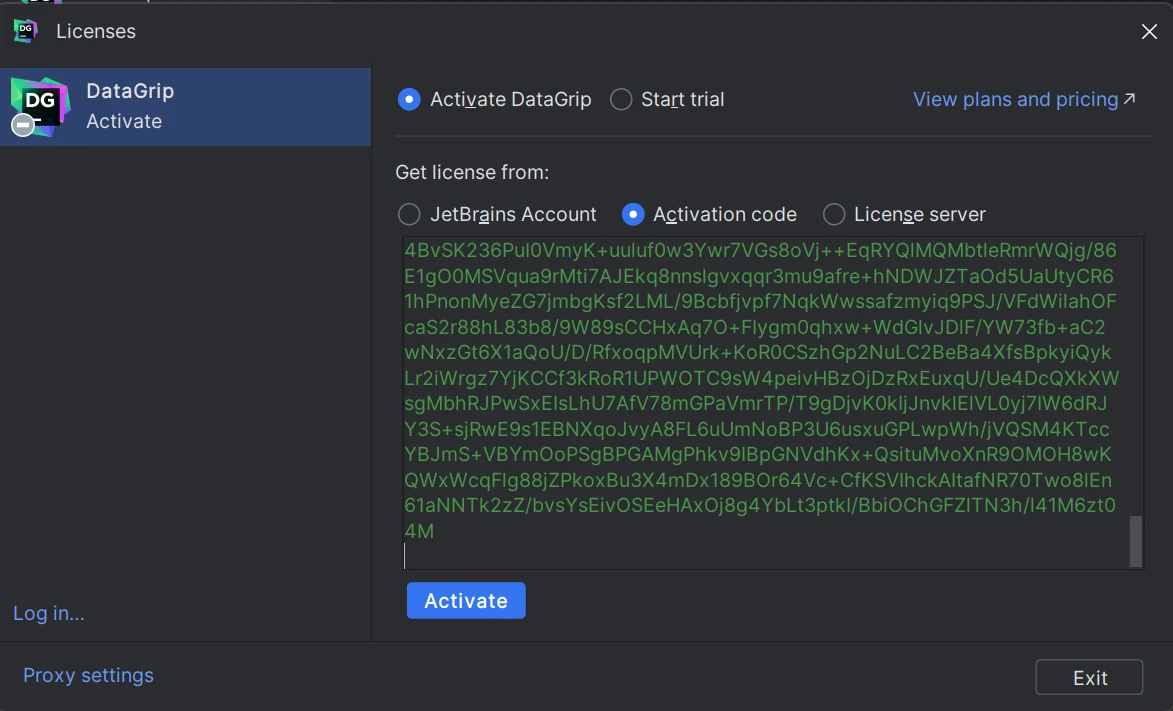Viewport: 1173px width, 711px height.
Task: Open View plans and pricing link
Action: (1015, 99)
